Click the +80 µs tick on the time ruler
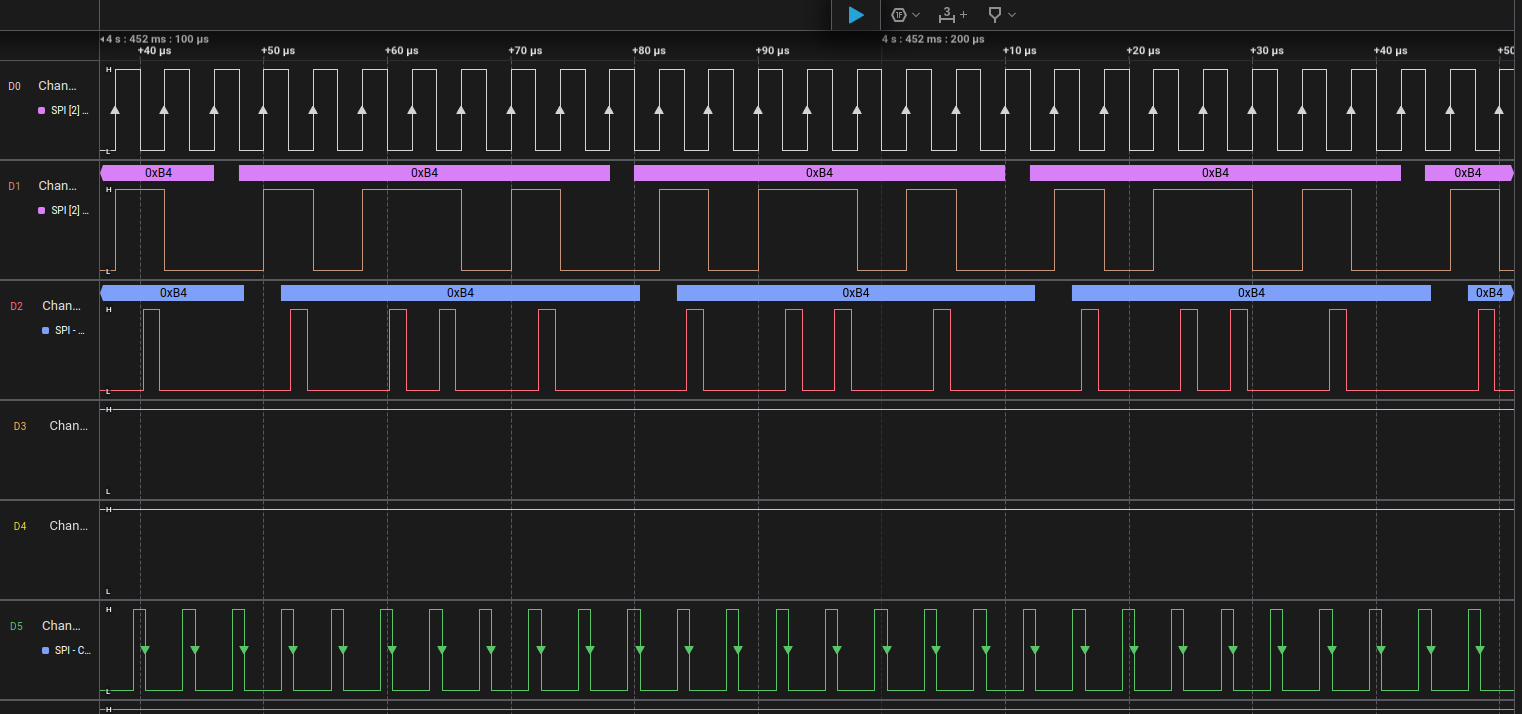 click(649, 51)
